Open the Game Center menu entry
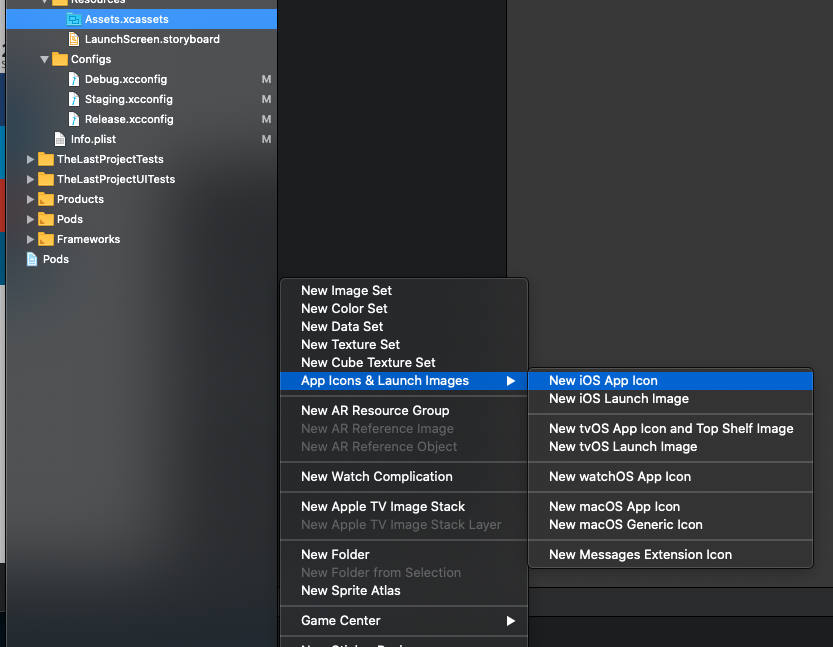Viewport: 833px width, 647px height. point(404,621)
